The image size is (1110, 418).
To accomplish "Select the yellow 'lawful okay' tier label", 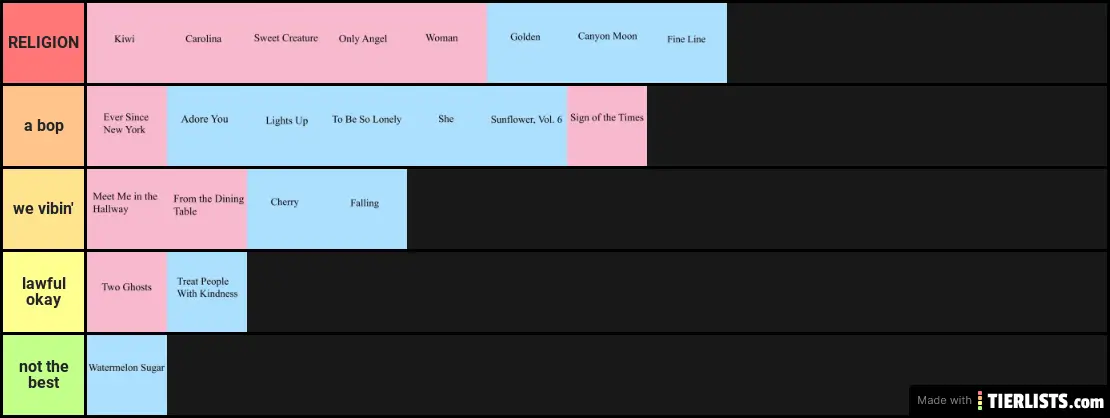I will pyautogui.click(x=43, y=292).
